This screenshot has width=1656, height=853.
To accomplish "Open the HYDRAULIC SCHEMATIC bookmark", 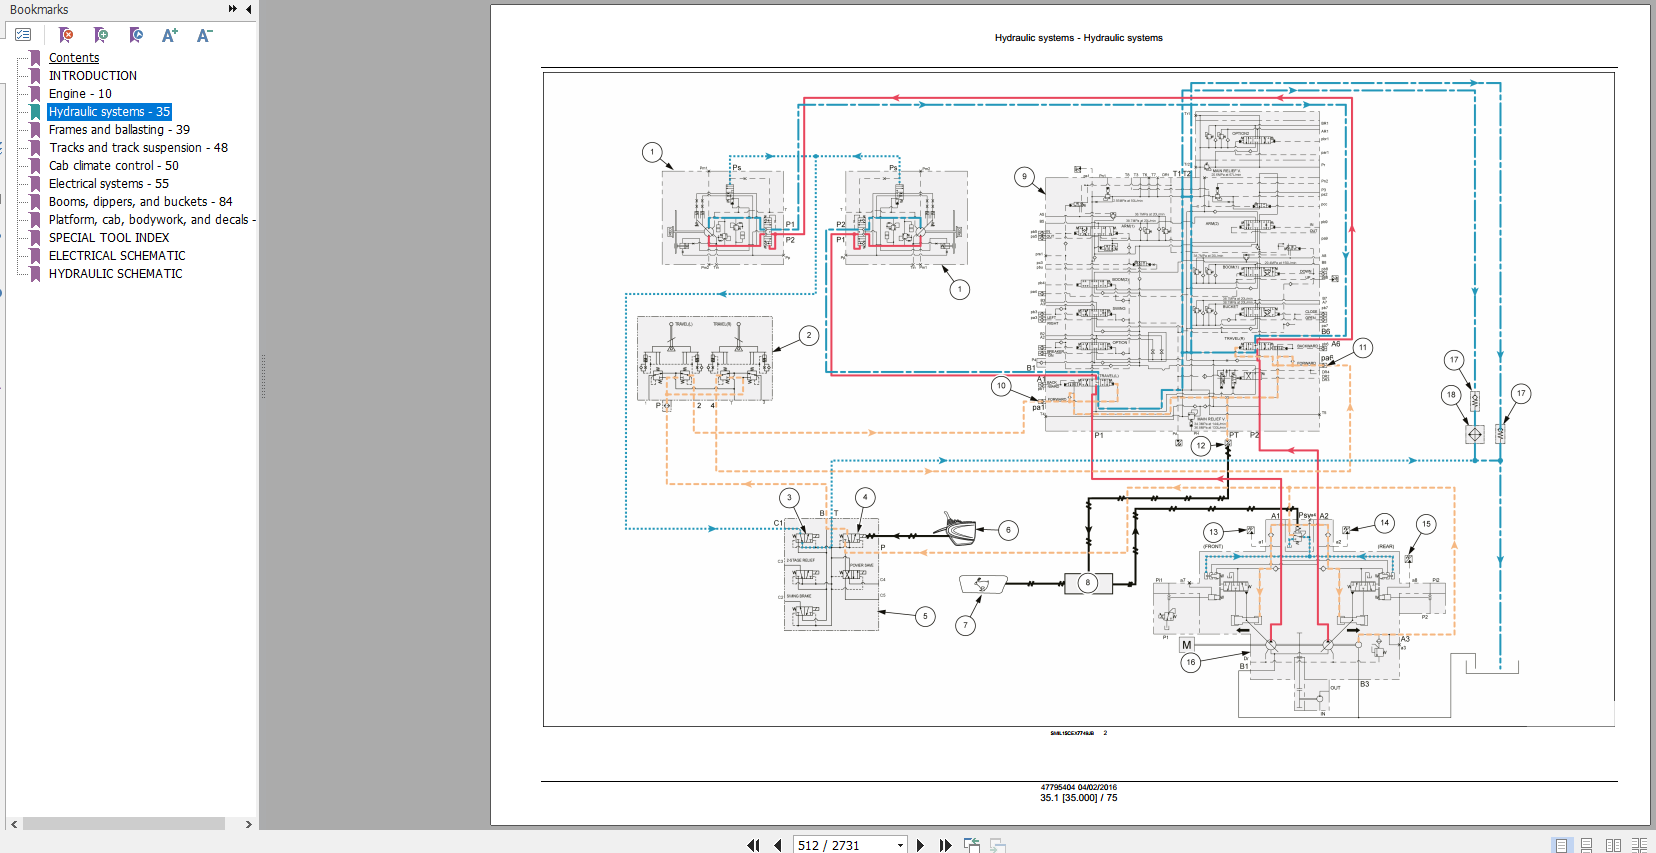I will pyautogui.click(x=115, y=274).
